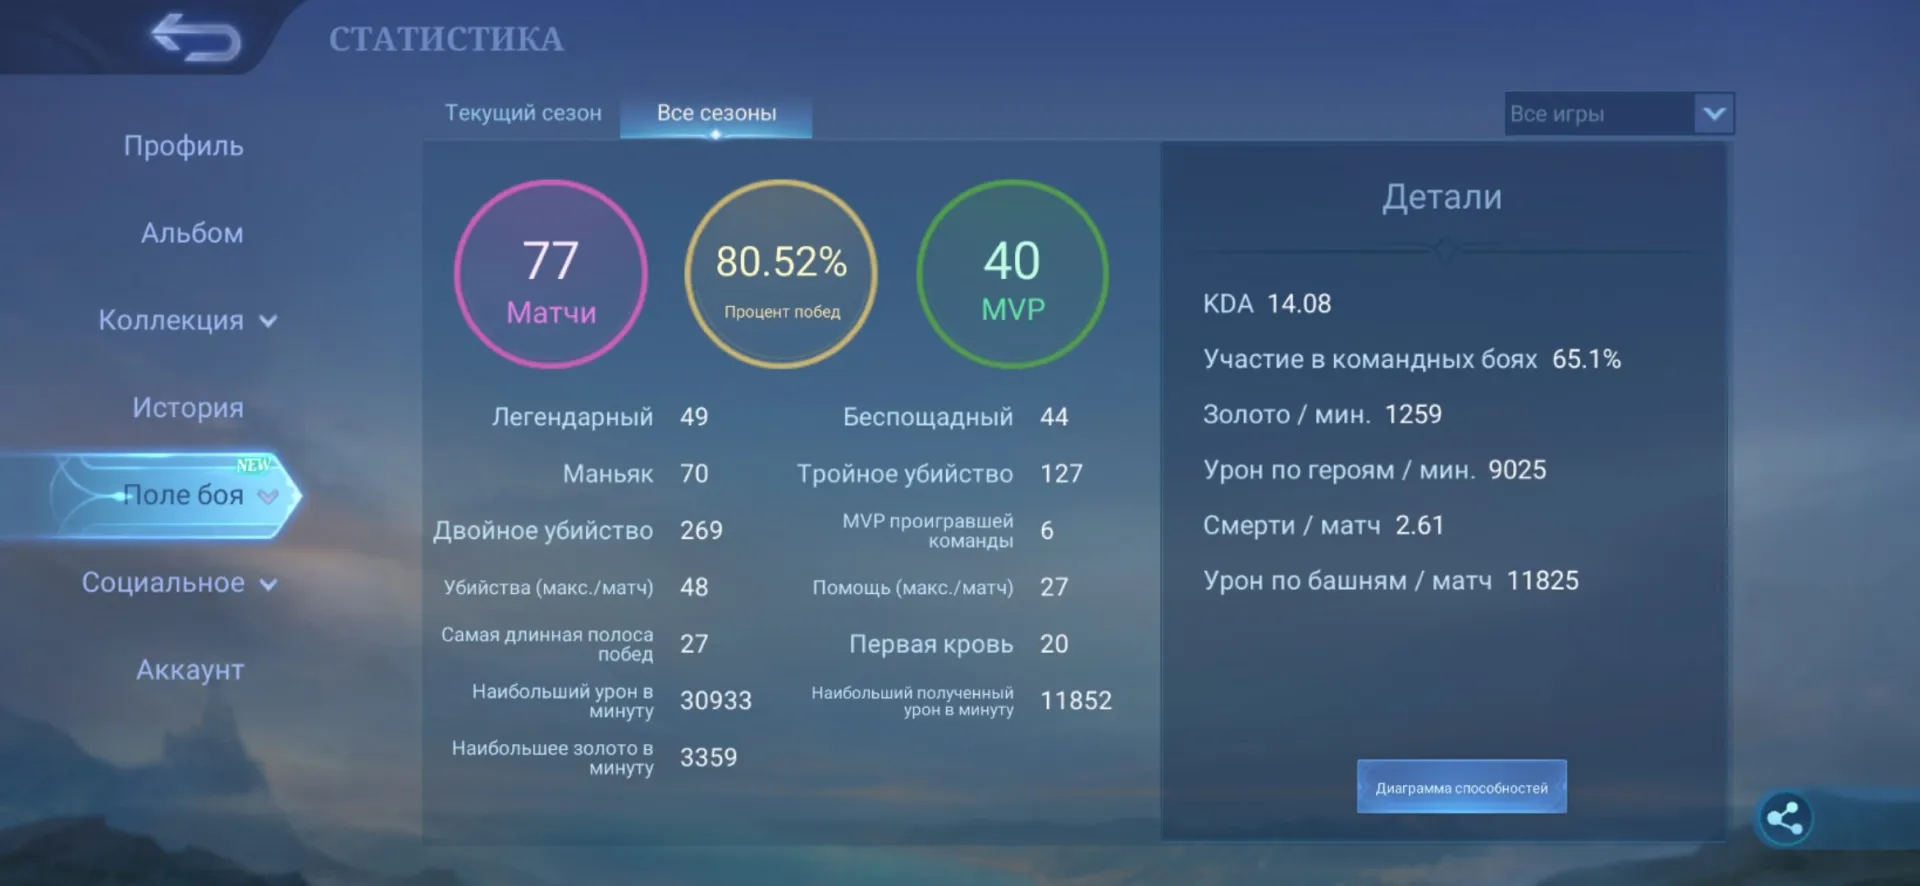Collapse the Поле боя chevron
1920x886 pixels.
point(268,496)
